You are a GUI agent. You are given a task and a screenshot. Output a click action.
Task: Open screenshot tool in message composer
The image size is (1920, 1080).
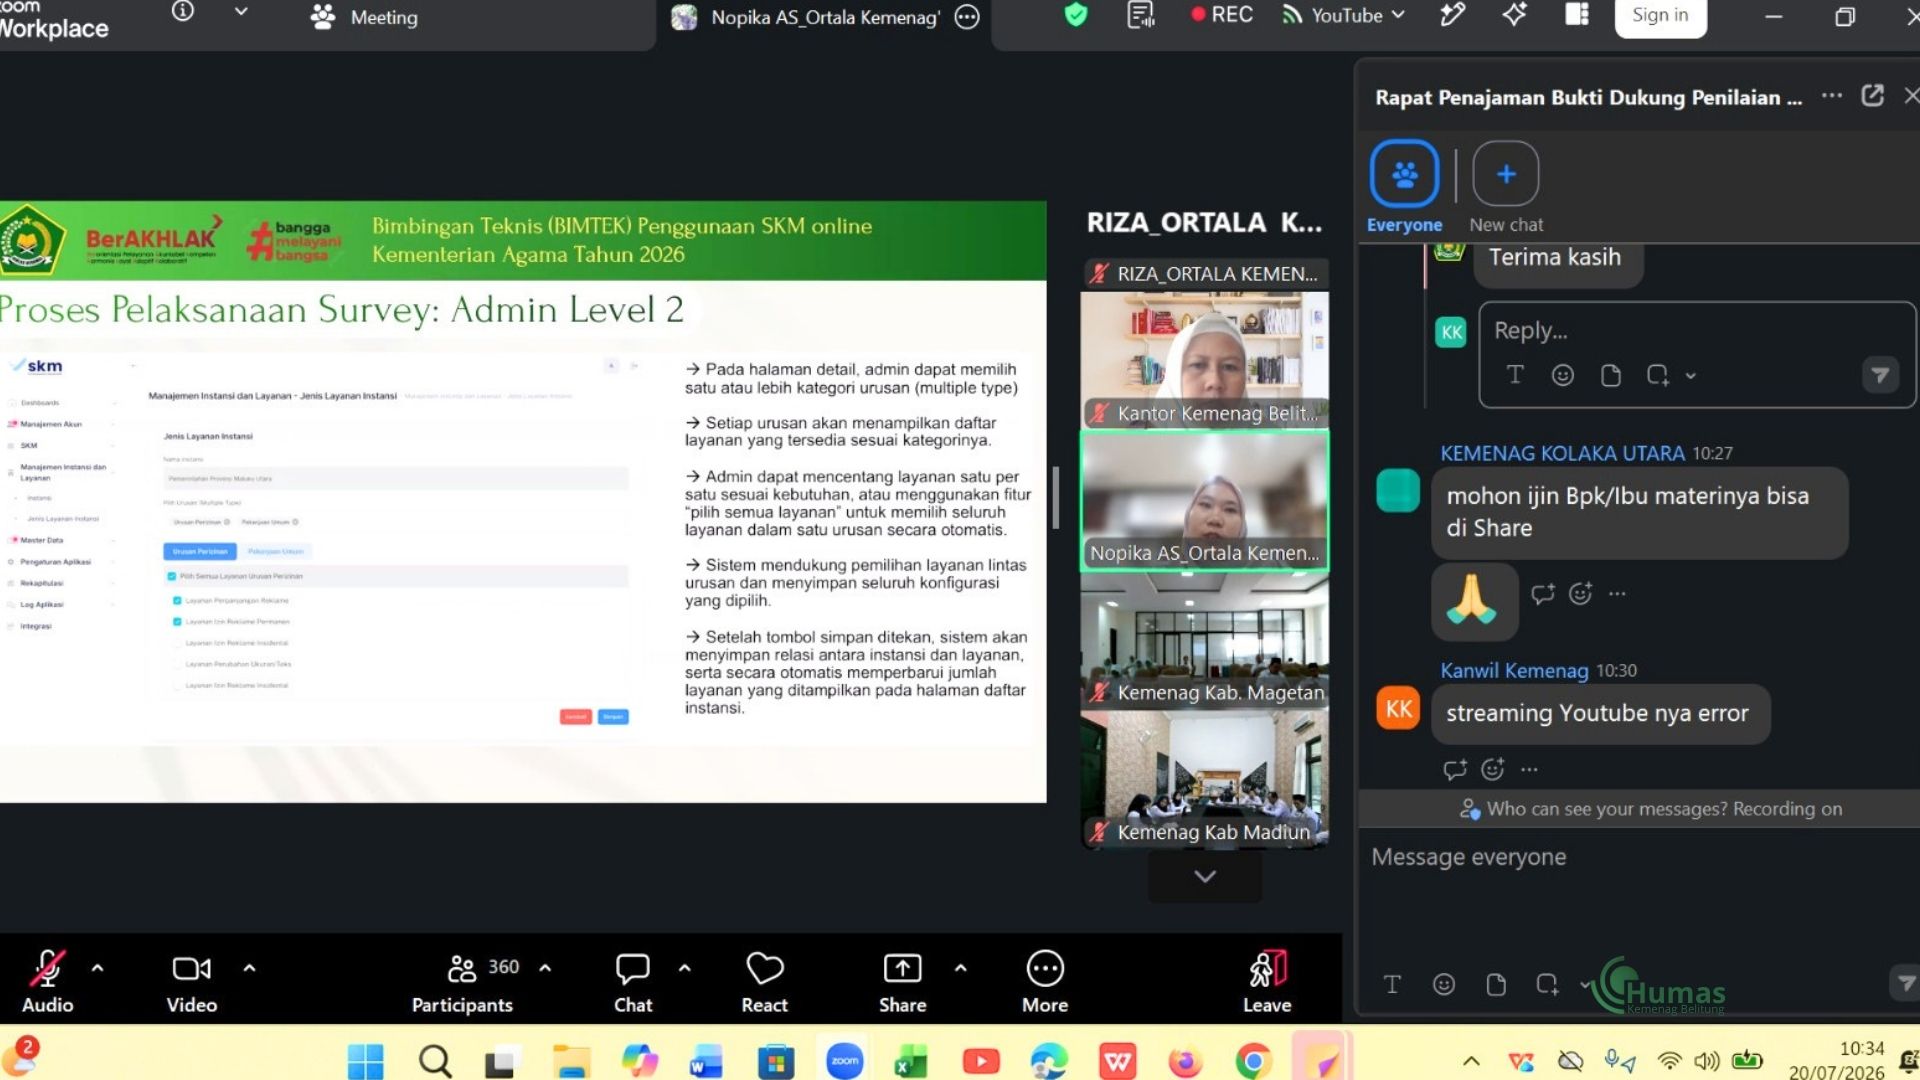click(x=1547, y=984)
